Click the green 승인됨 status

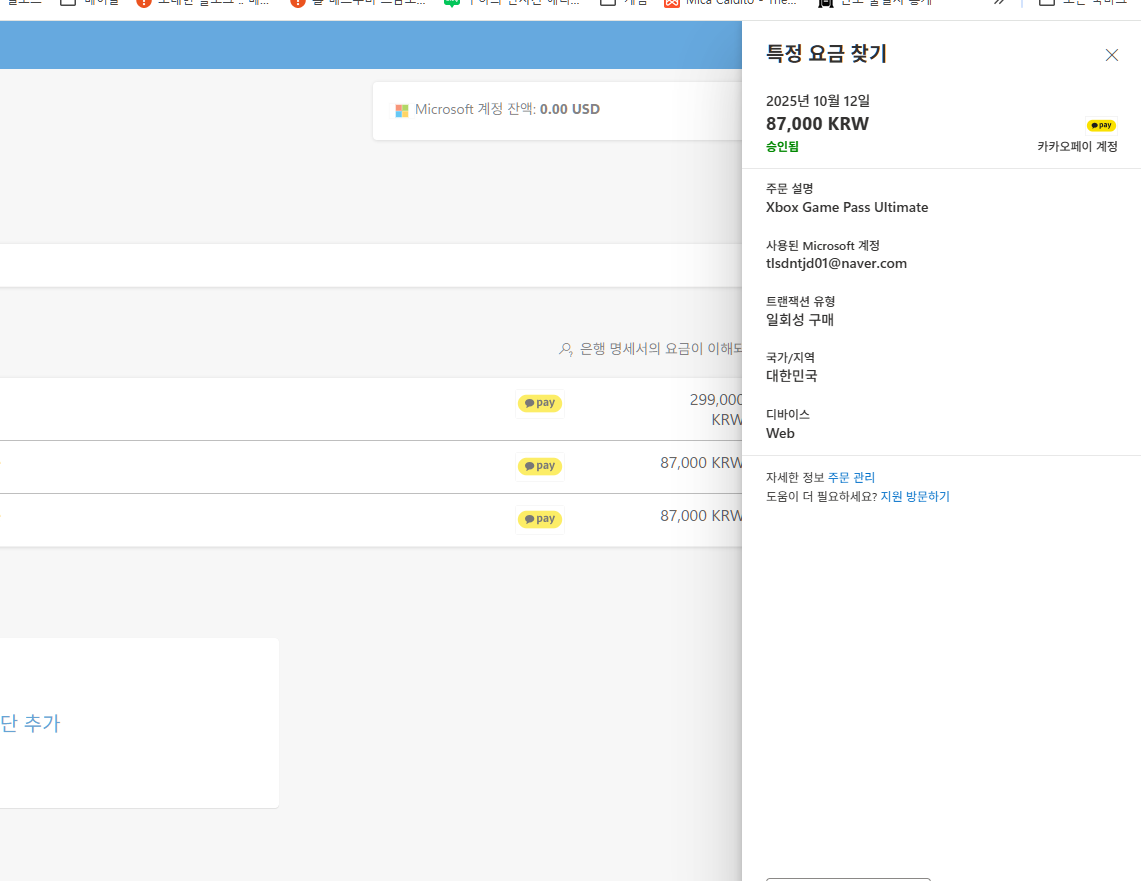[x=782, y=146]
